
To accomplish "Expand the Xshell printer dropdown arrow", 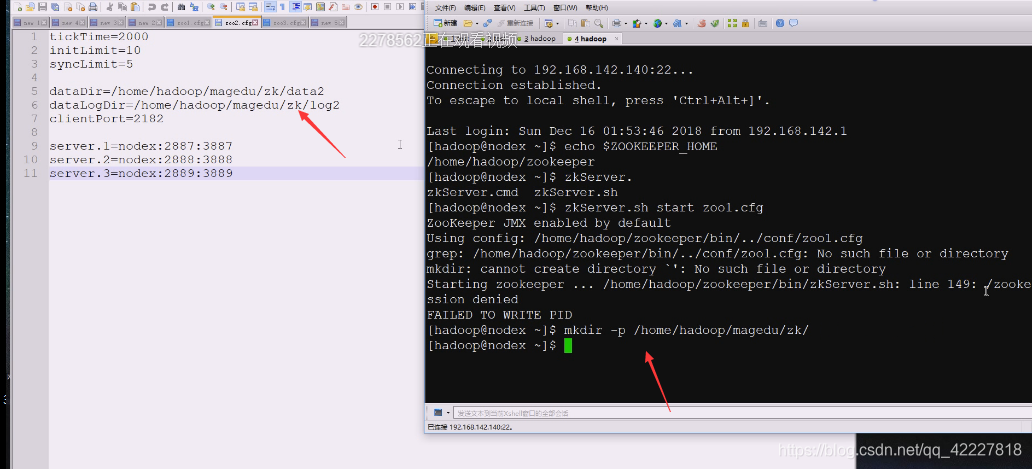I will 626,23.
